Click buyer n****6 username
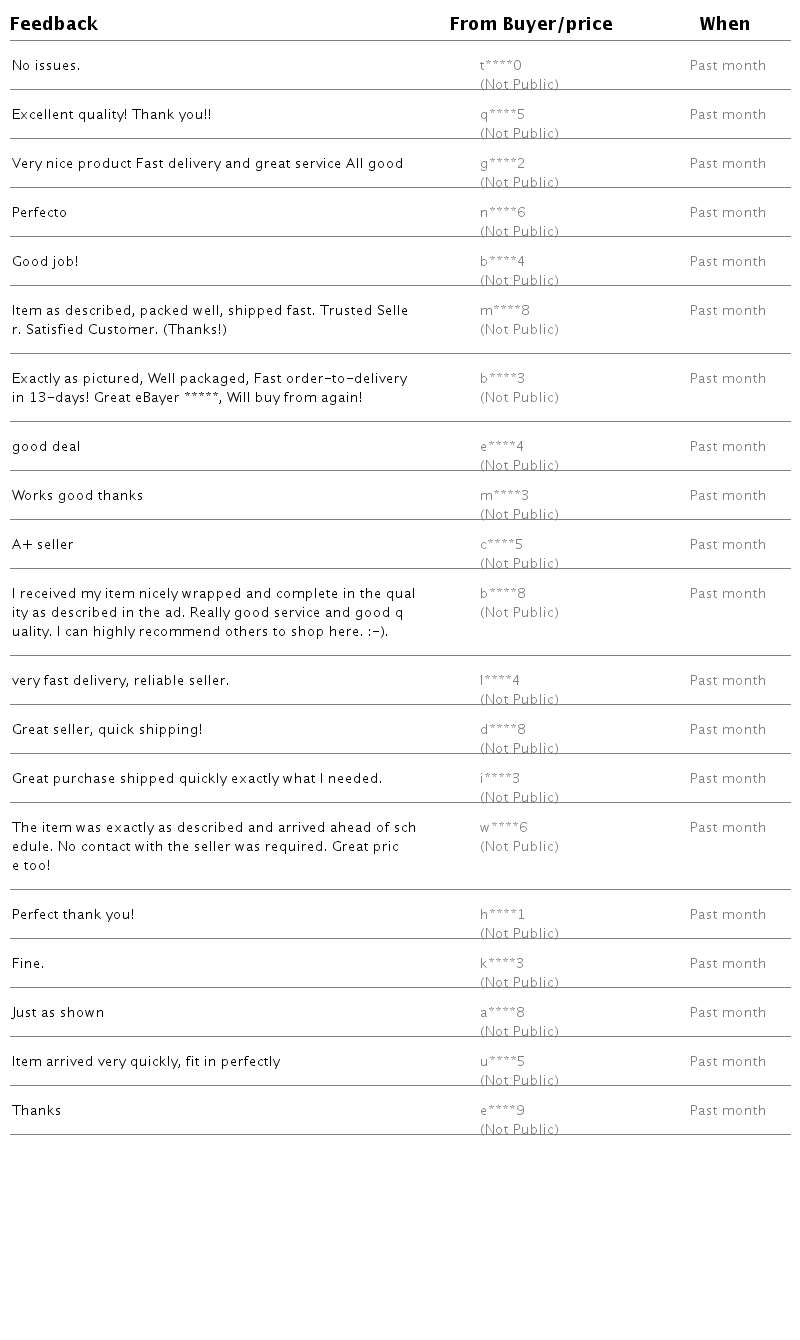Viewport: 800px width, 1340px height. [x=502, y=213]
